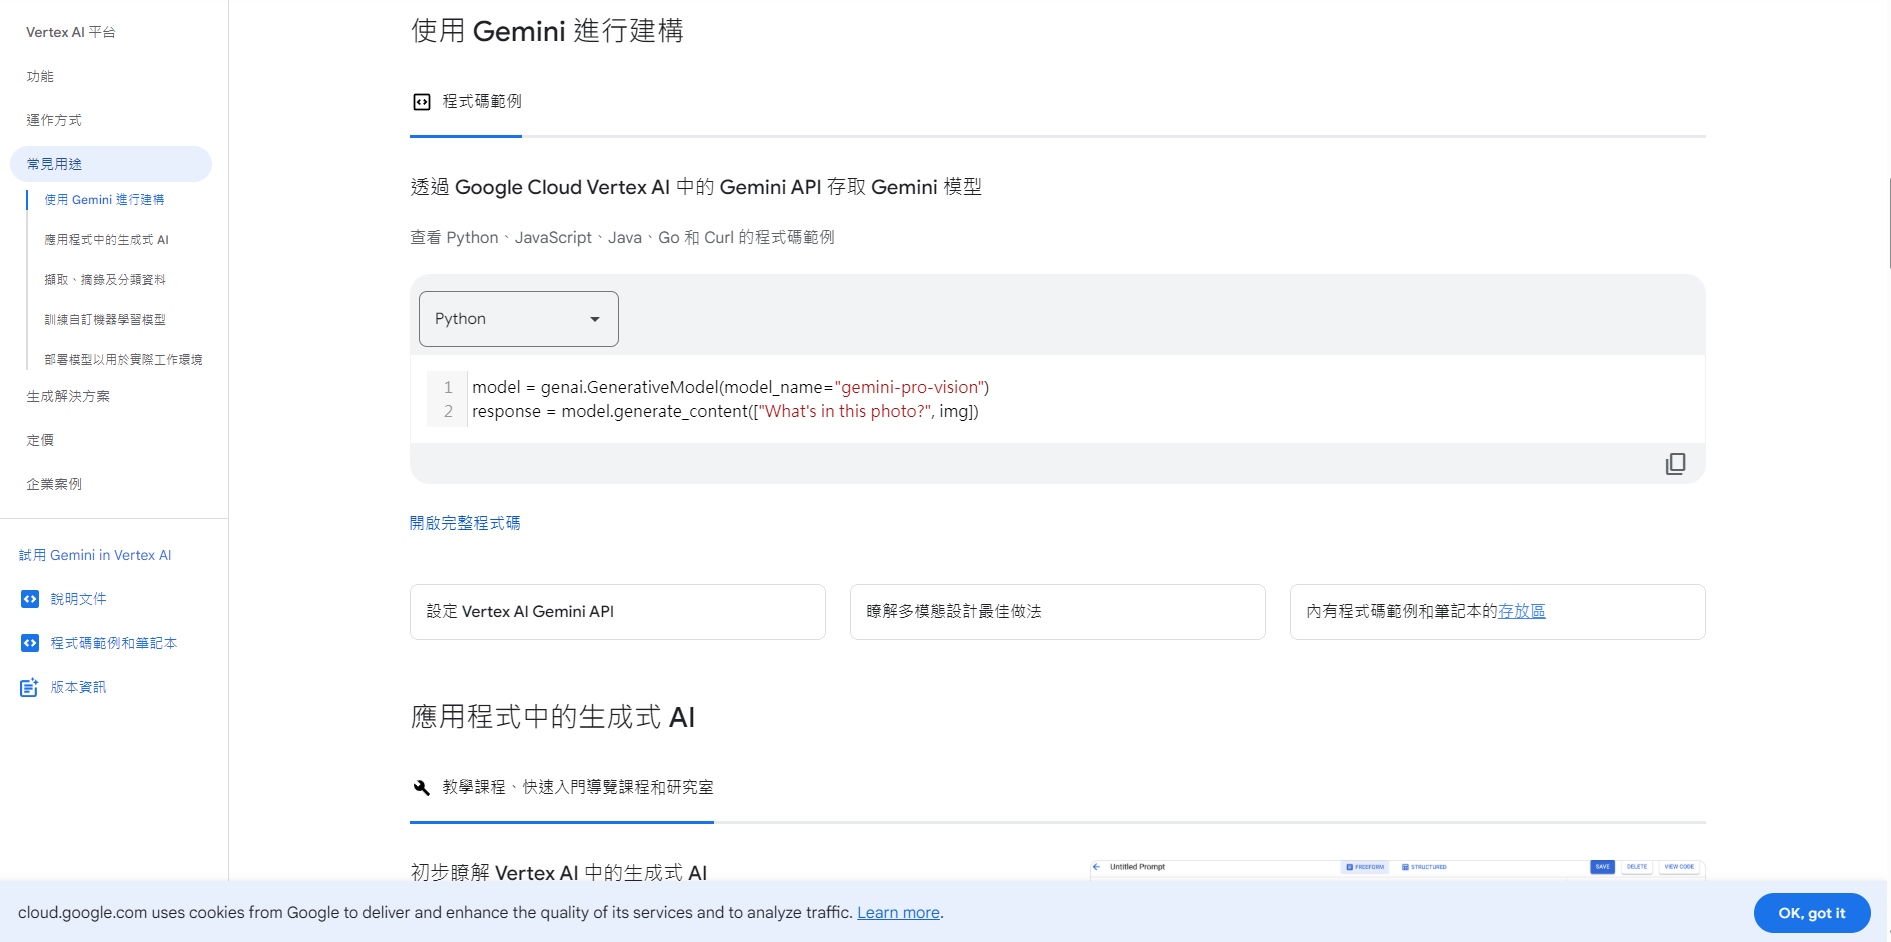Image resolution: width=1891 pixels, height=942 pixels.
Task: Go to 定價 in the sidebar
Action: pos(40,440)
